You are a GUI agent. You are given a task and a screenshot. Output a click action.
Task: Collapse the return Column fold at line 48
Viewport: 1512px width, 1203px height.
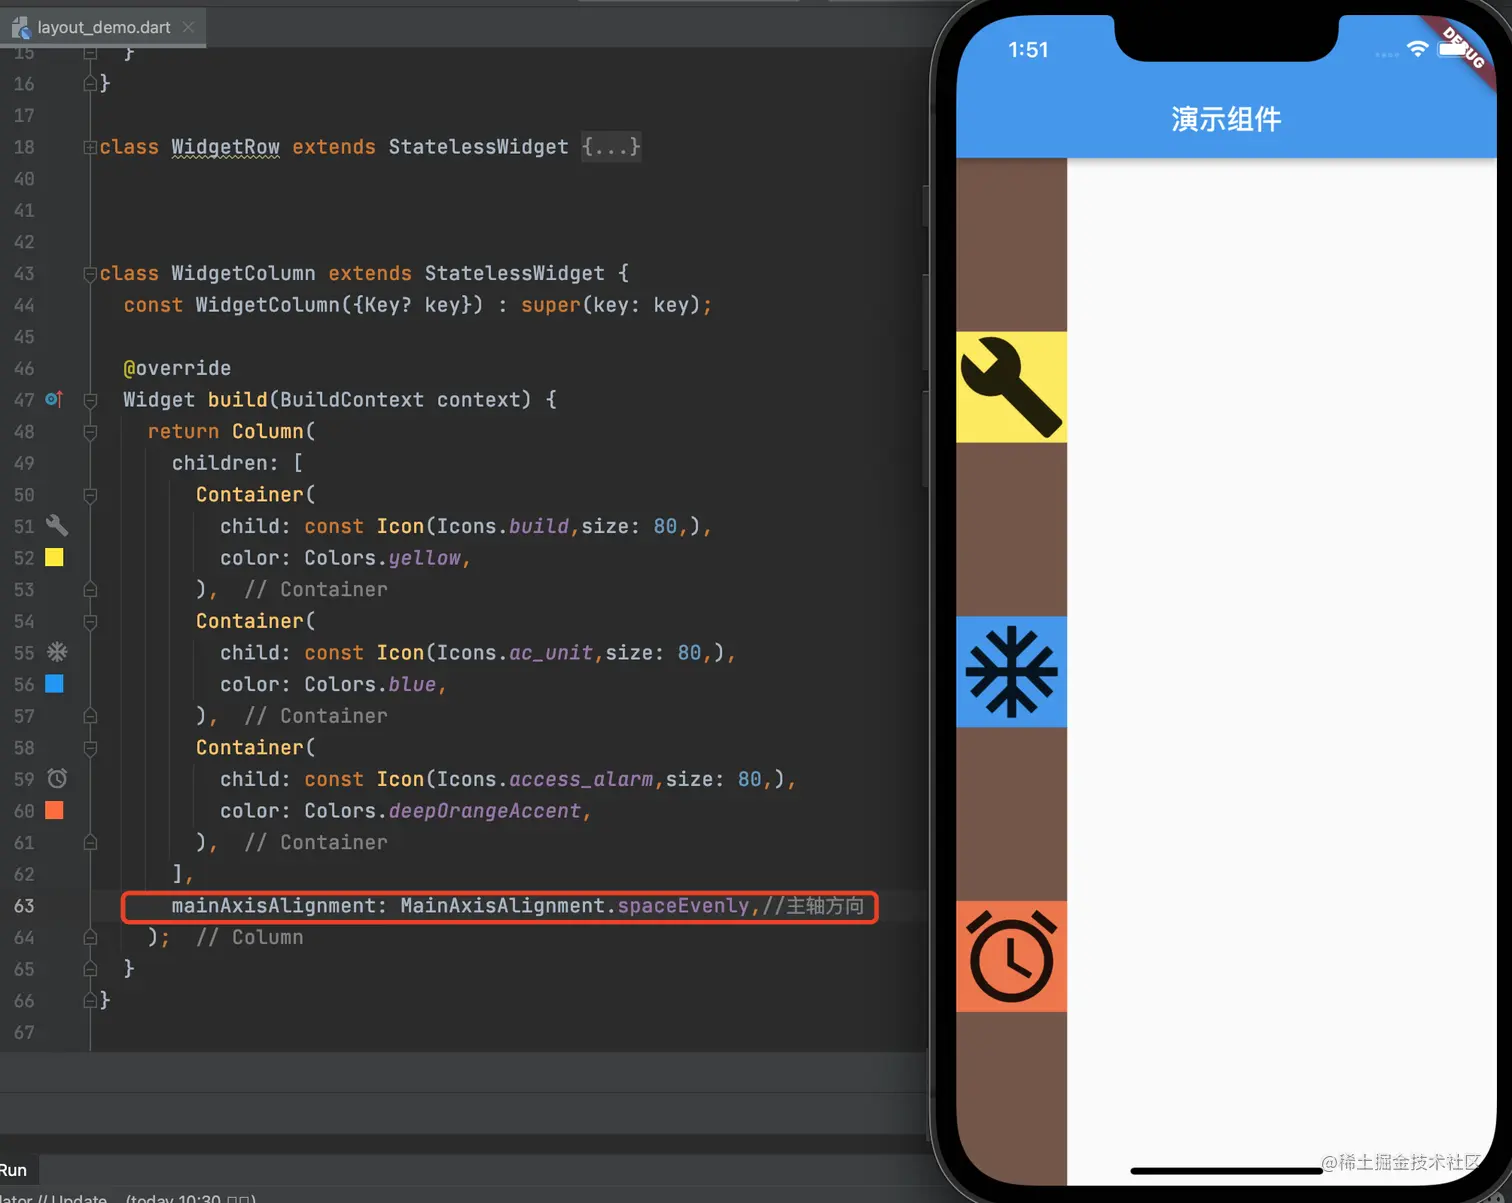[90, 431]
